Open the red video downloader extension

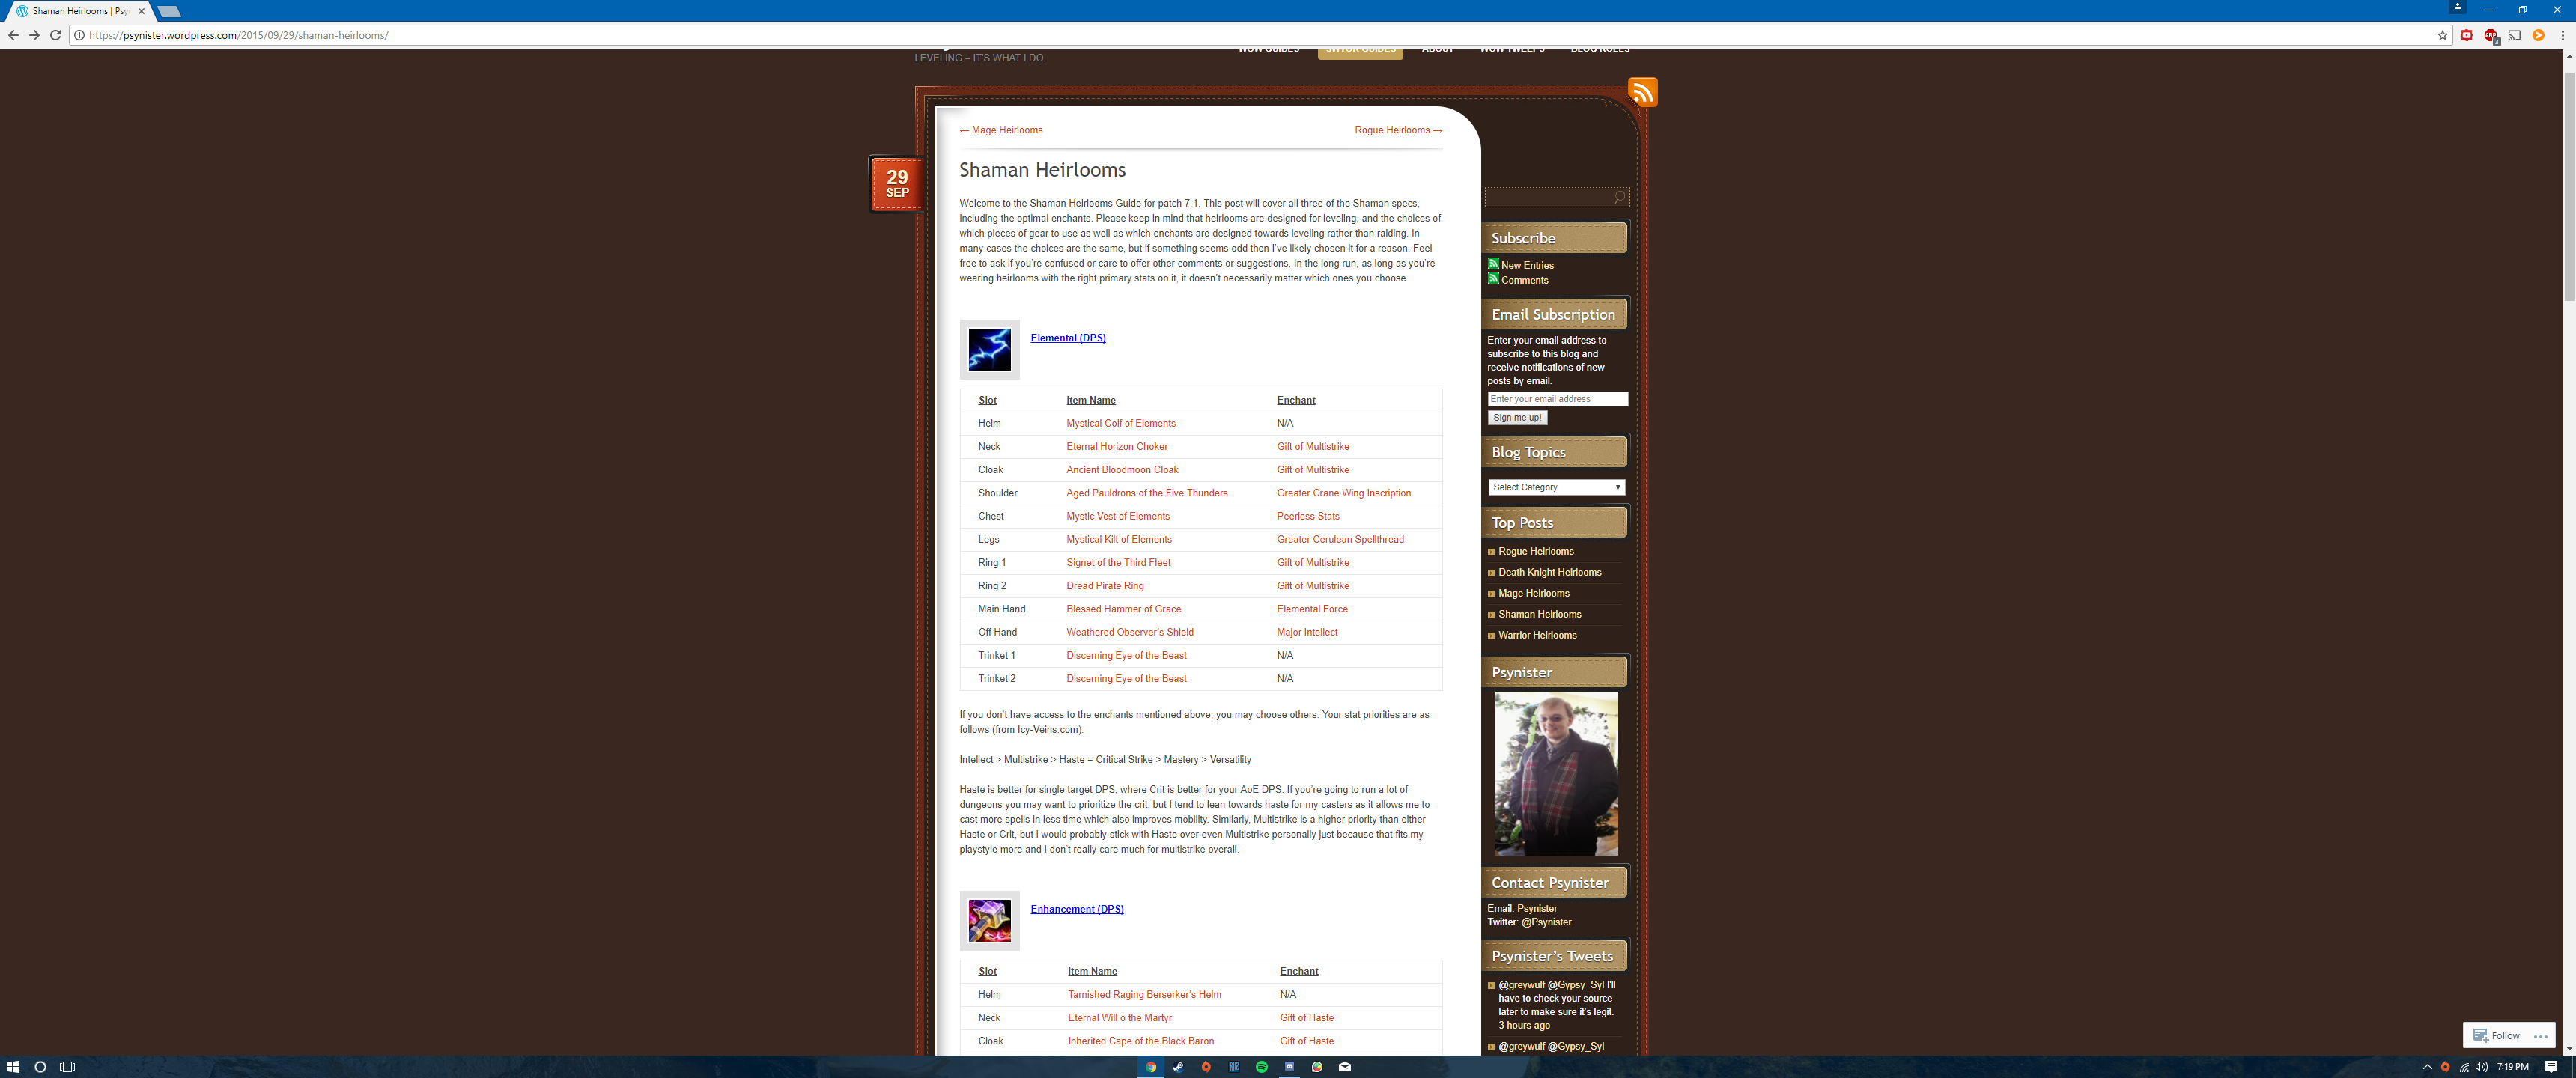click(2467, 35)
